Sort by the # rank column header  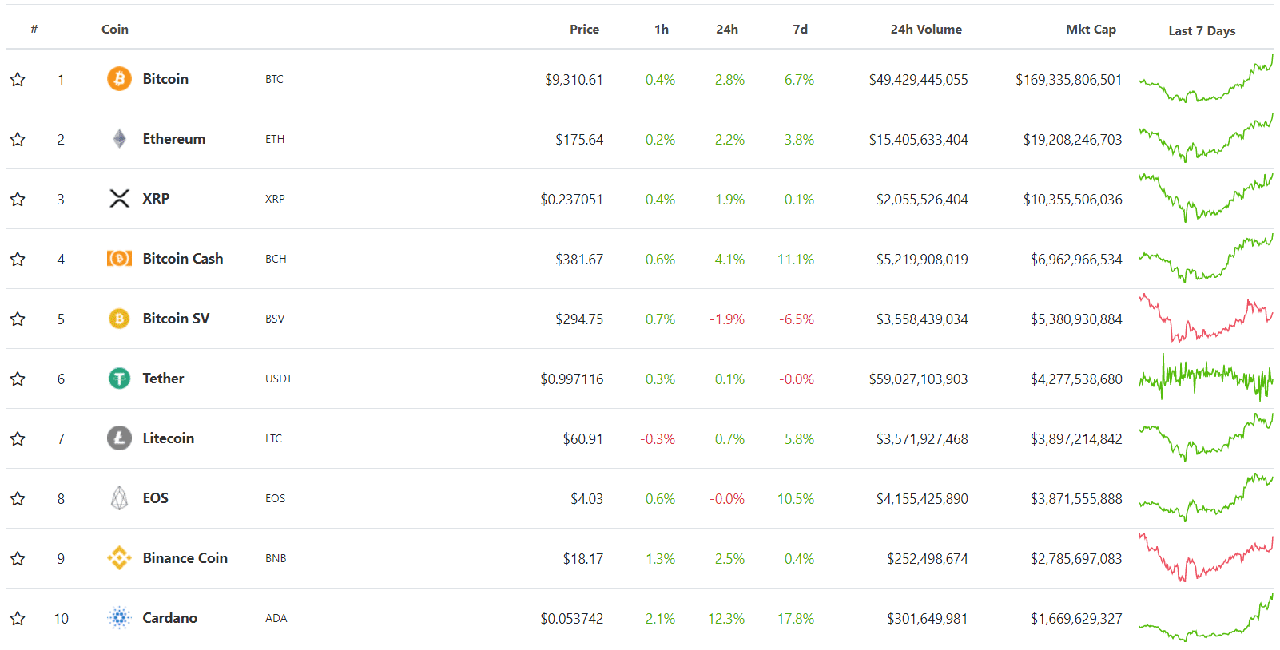point(34,29)
